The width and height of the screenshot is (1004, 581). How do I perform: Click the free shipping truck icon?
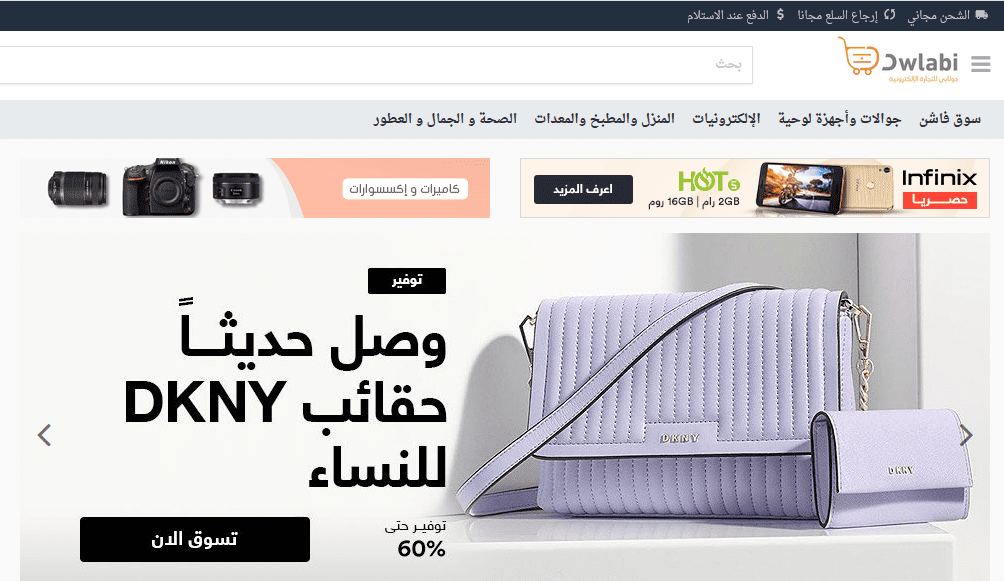pyautogui.click(x=982, y=15)
